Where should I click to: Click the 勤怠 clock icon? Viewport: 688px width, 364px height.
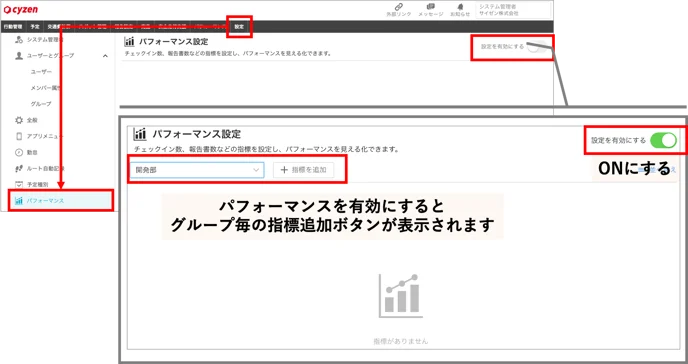[x=19, y=153]
